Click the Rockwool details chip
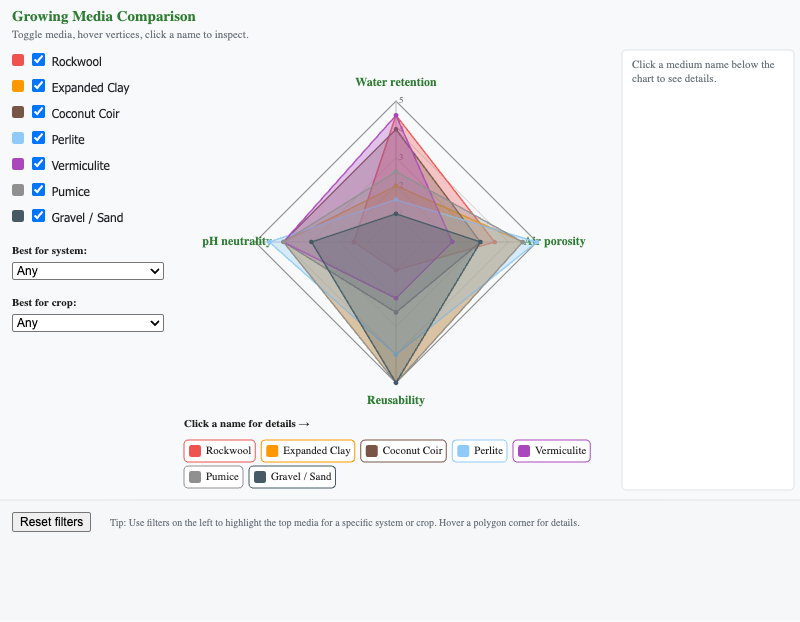800x622 pixels. tap(219, 451)
